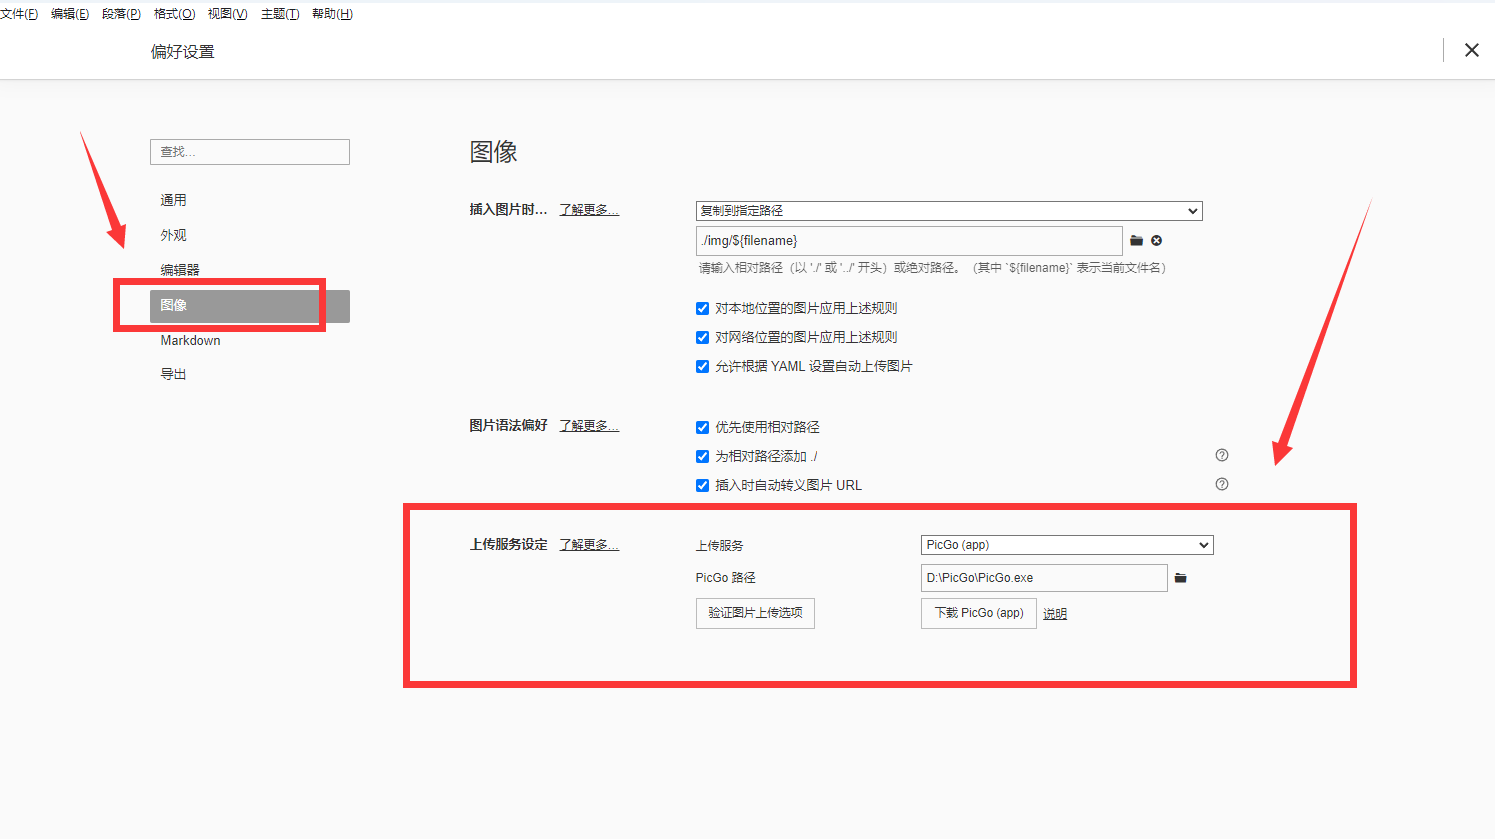Open the 文件(F) menu

(19, 14)
